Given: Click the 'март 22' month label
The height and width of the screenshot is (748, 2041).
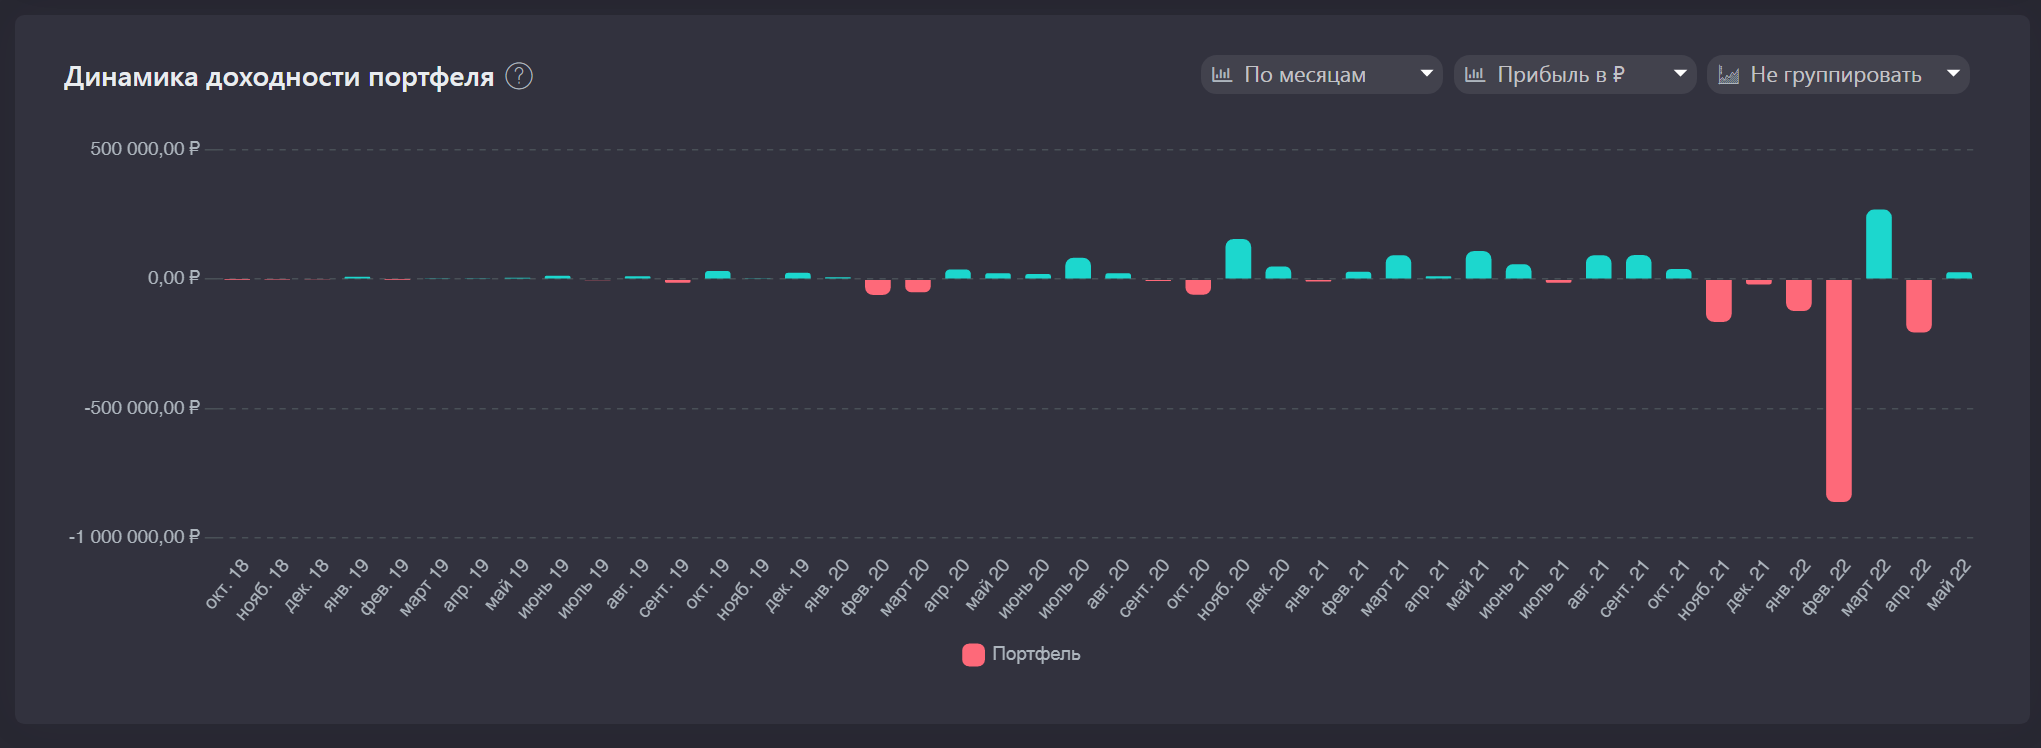Looking at the screenshot, I should 1864,587.
